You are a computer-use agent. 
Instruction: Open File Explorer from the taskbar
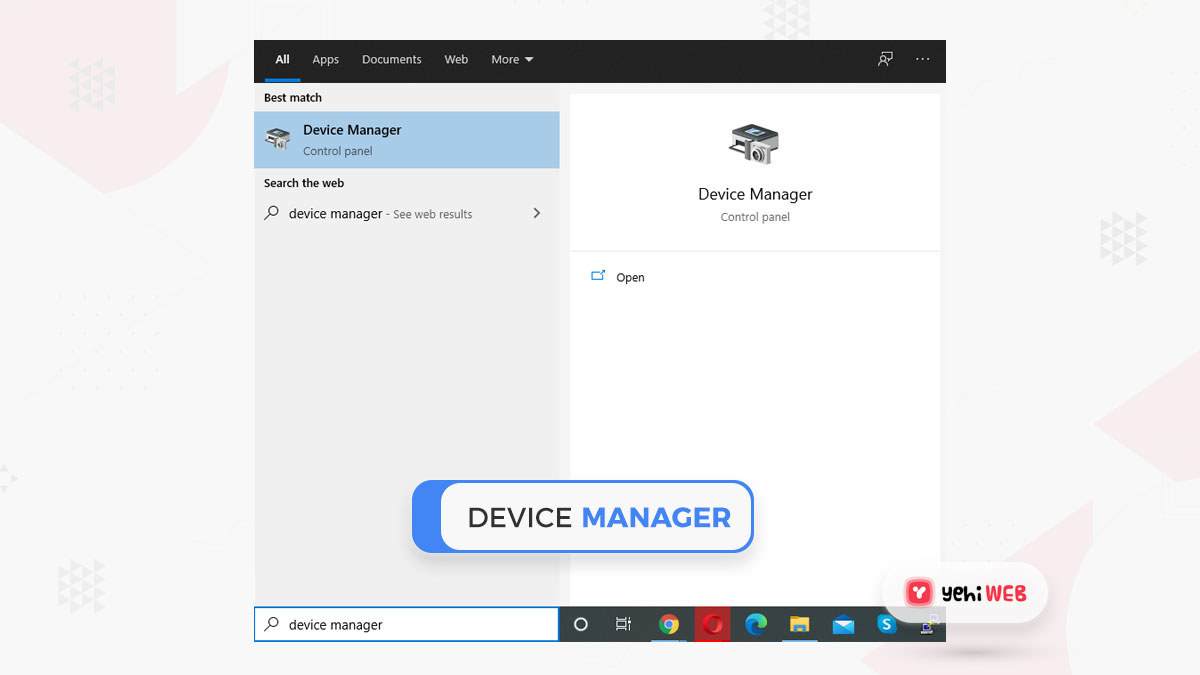[x=799, y=624]
